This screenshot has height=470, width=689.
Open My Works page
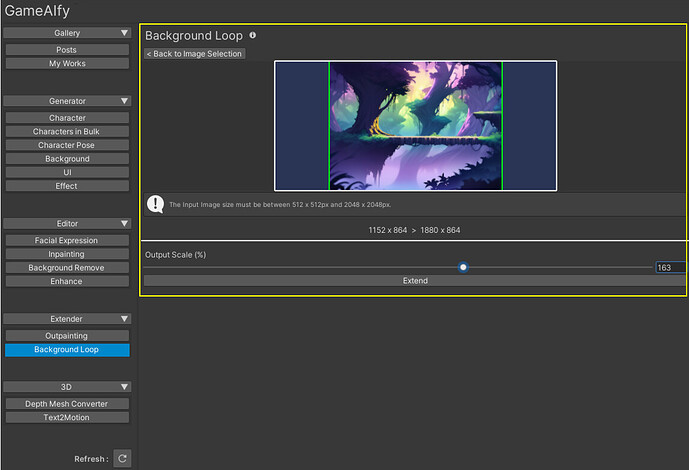click(67, 63)
